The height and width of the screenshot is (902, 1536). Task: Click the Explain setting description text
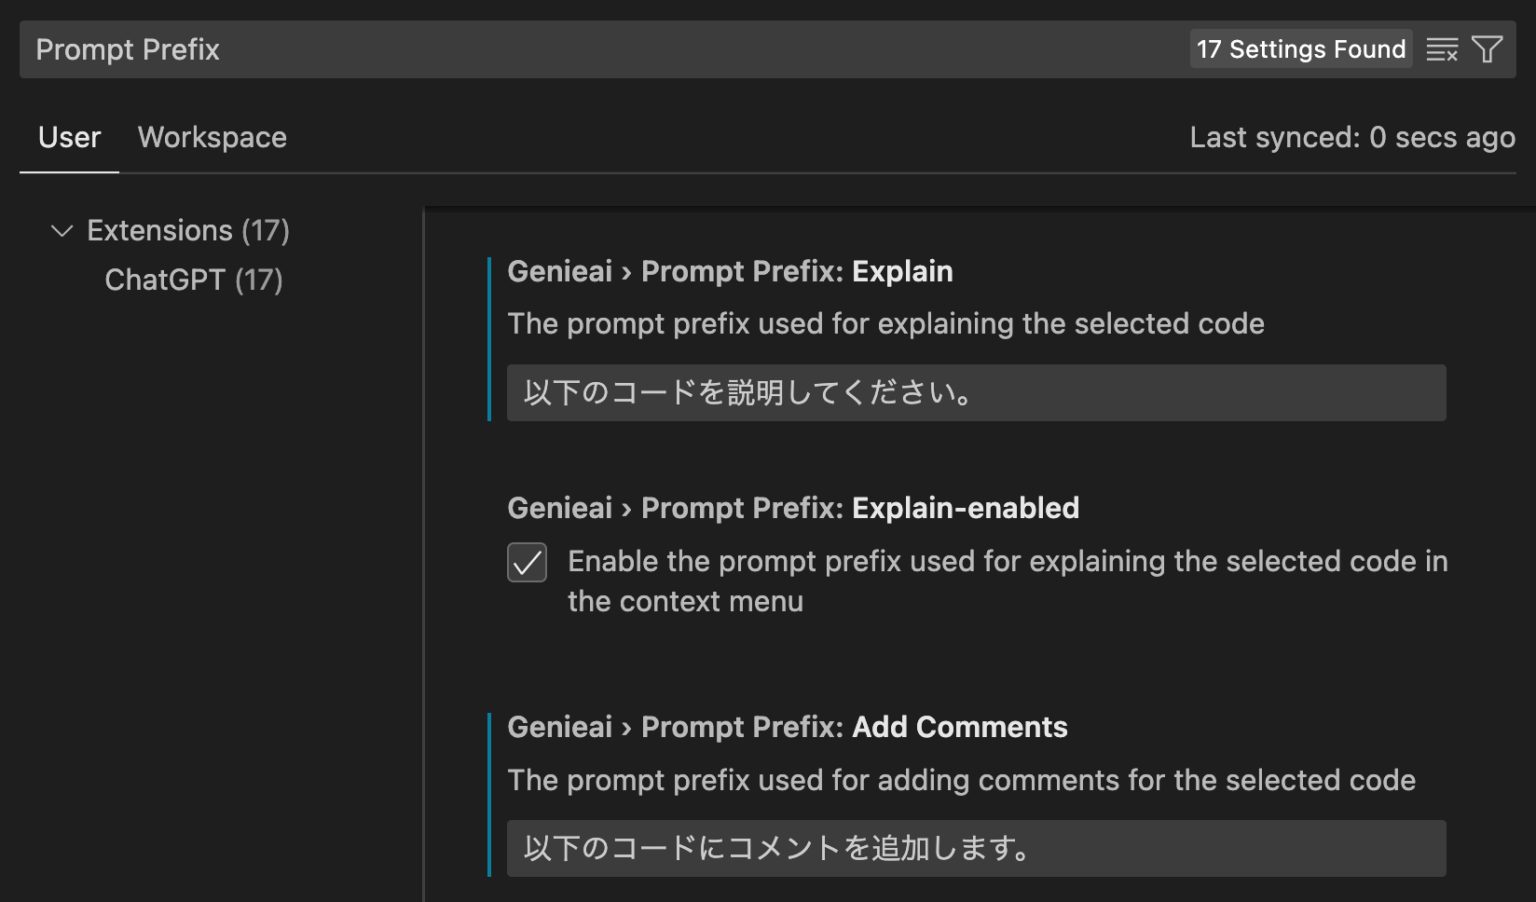pos(886,323)
